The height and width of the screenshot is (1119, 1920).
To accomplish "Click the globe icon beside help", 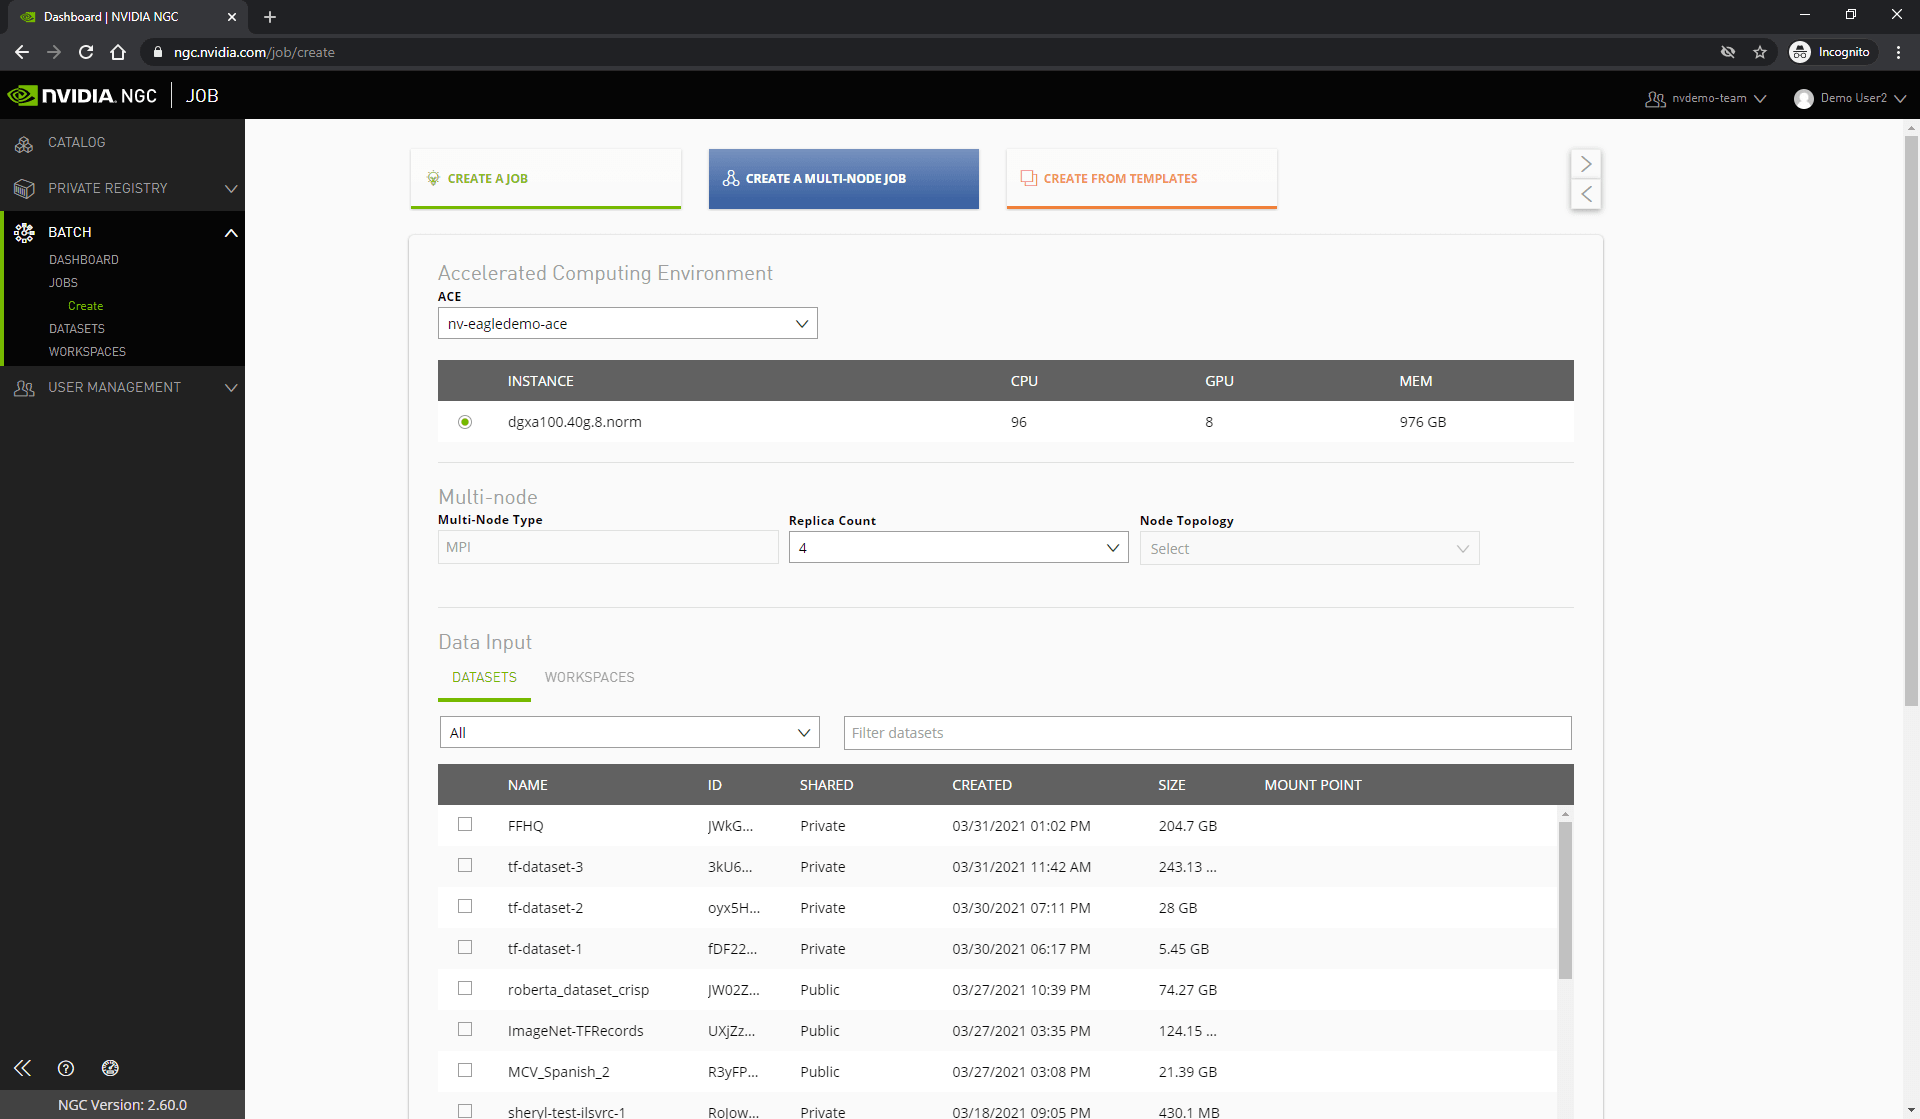I will point(110,1068).
